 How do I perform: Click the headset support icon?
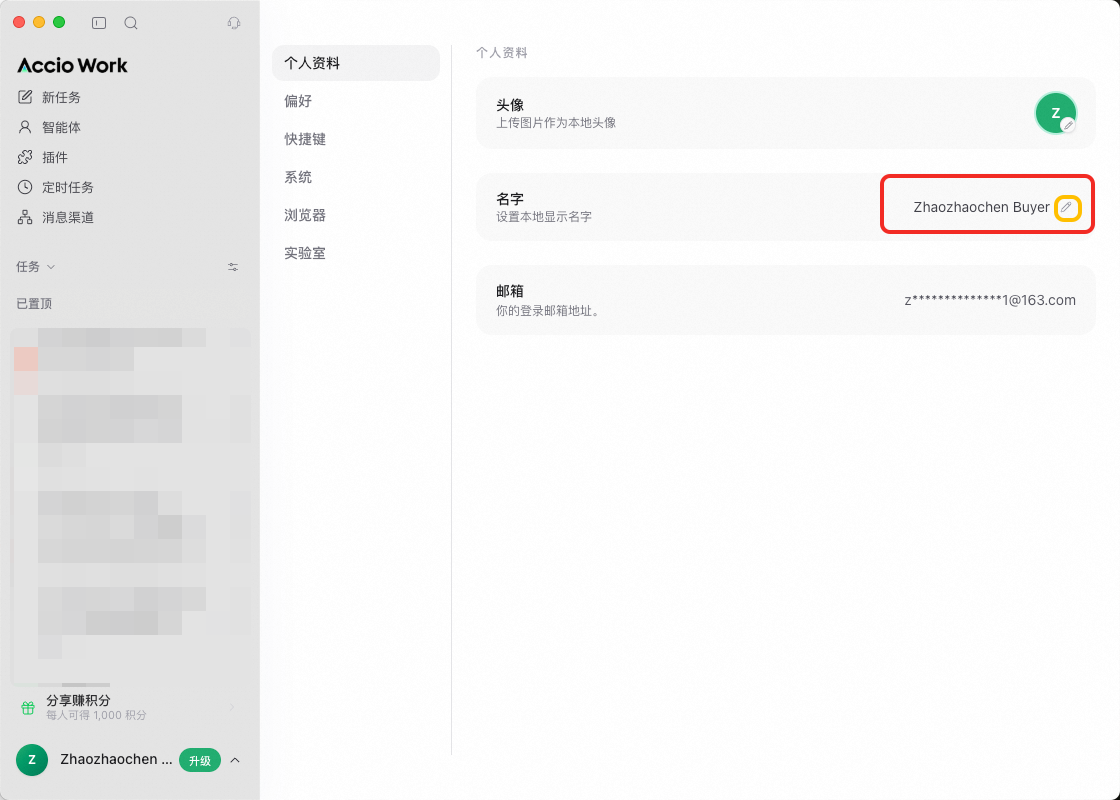point(234,23)
